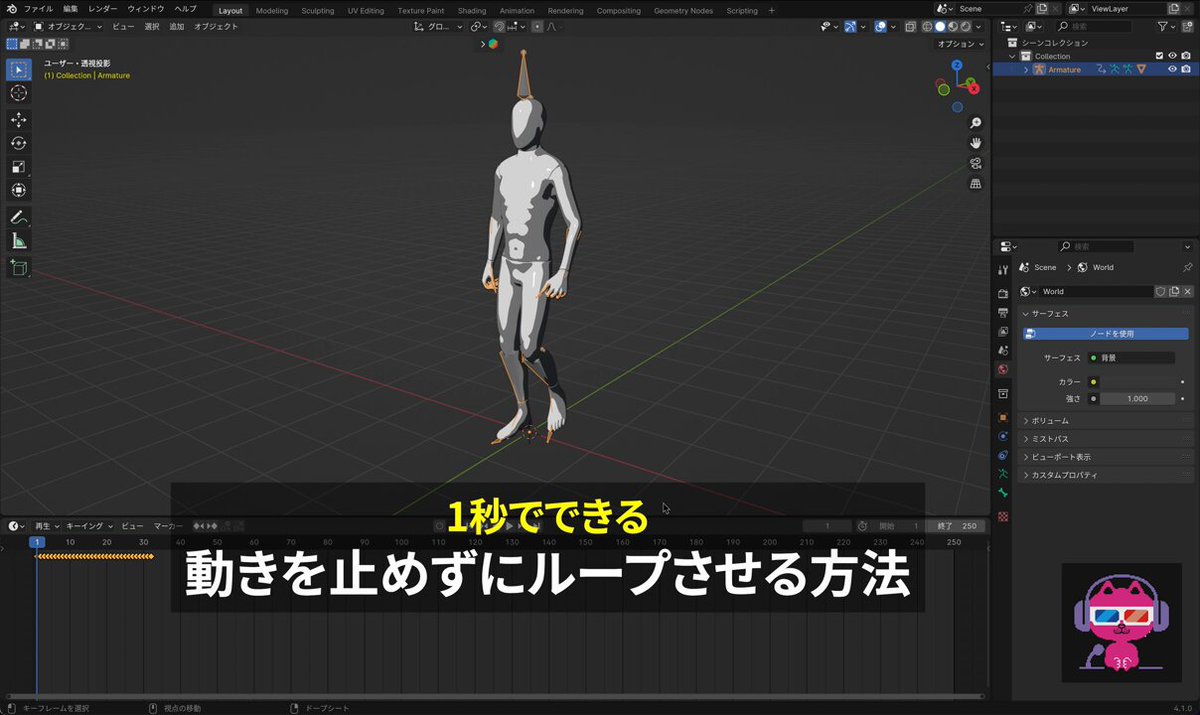Open the Physics properties tab

coord(1003,436)
